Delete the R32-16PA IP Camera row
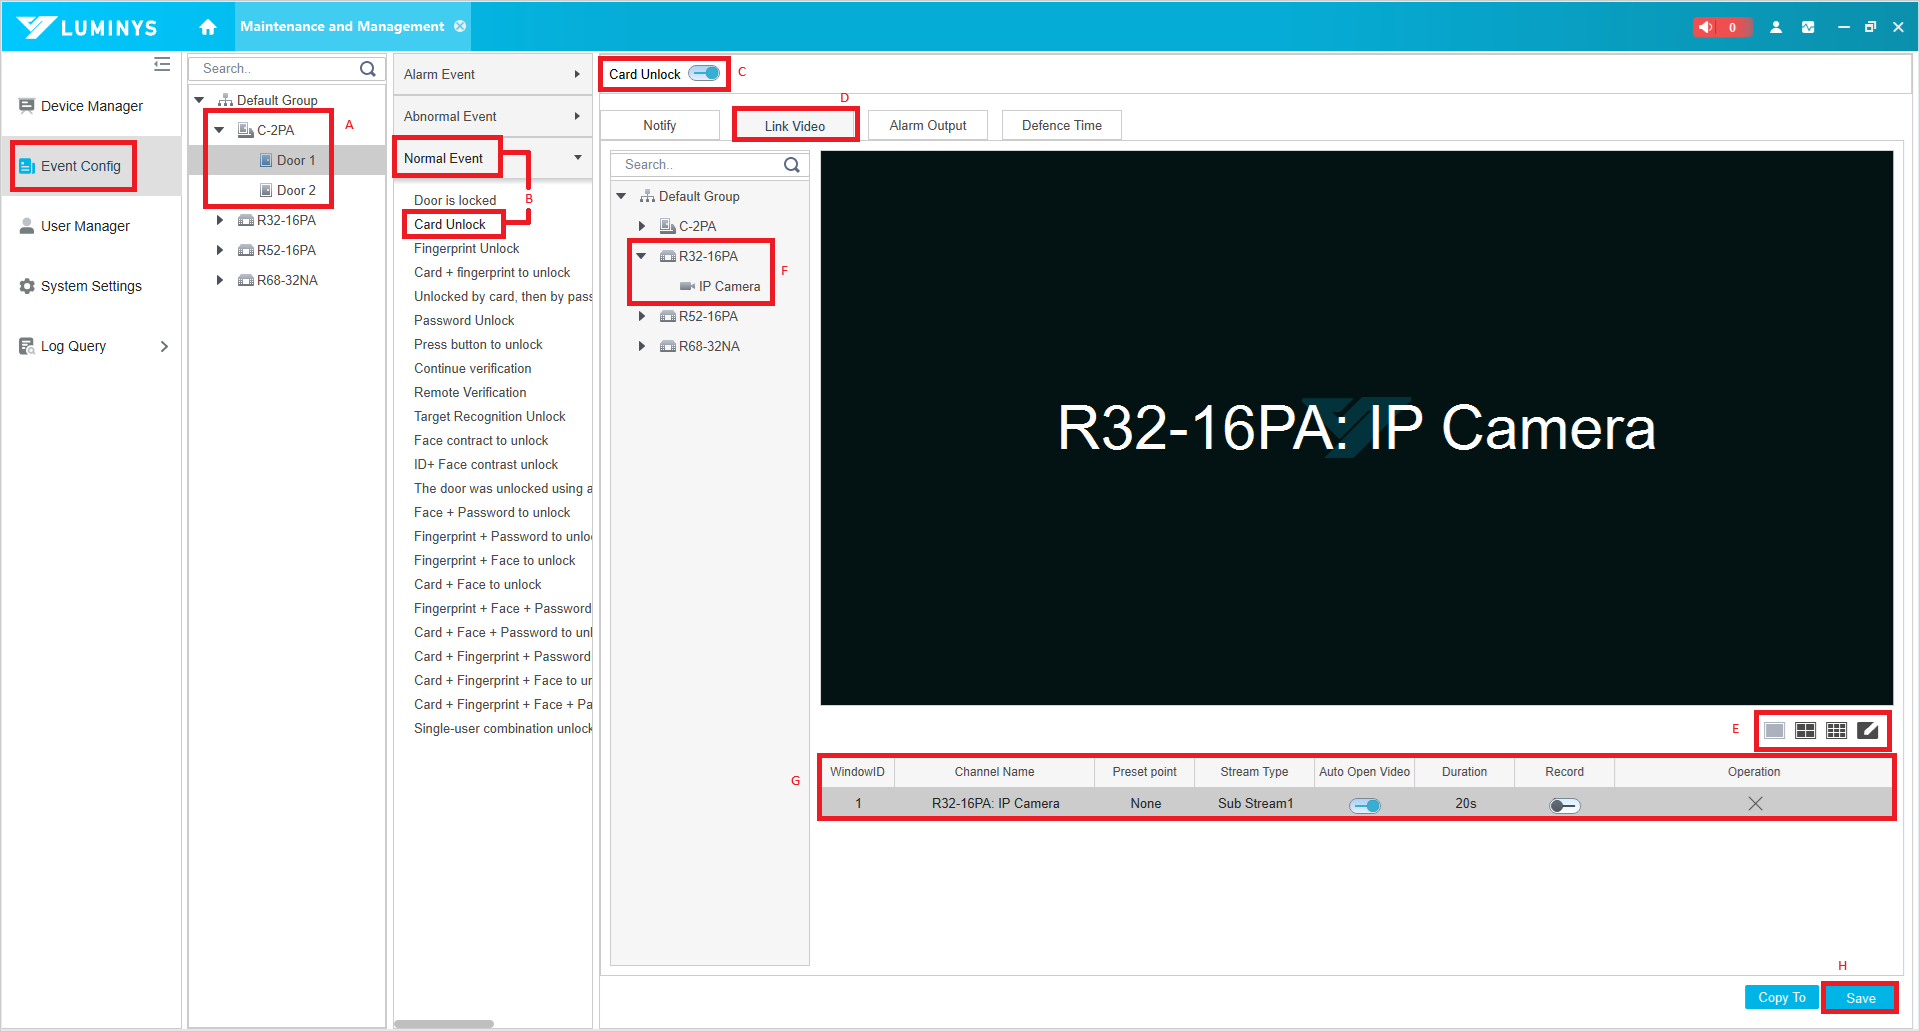 coord(1755,804)
